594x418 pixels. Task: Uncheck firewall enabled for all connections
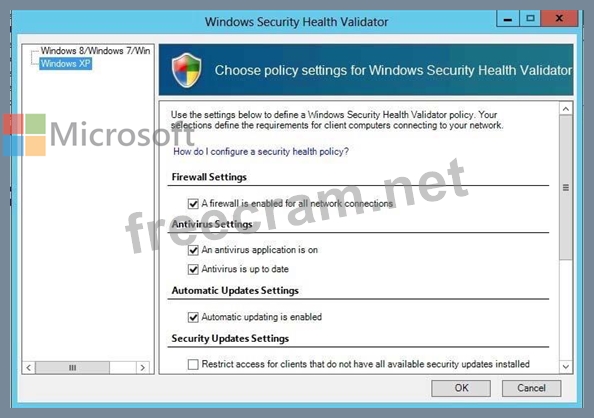point(193,204)
